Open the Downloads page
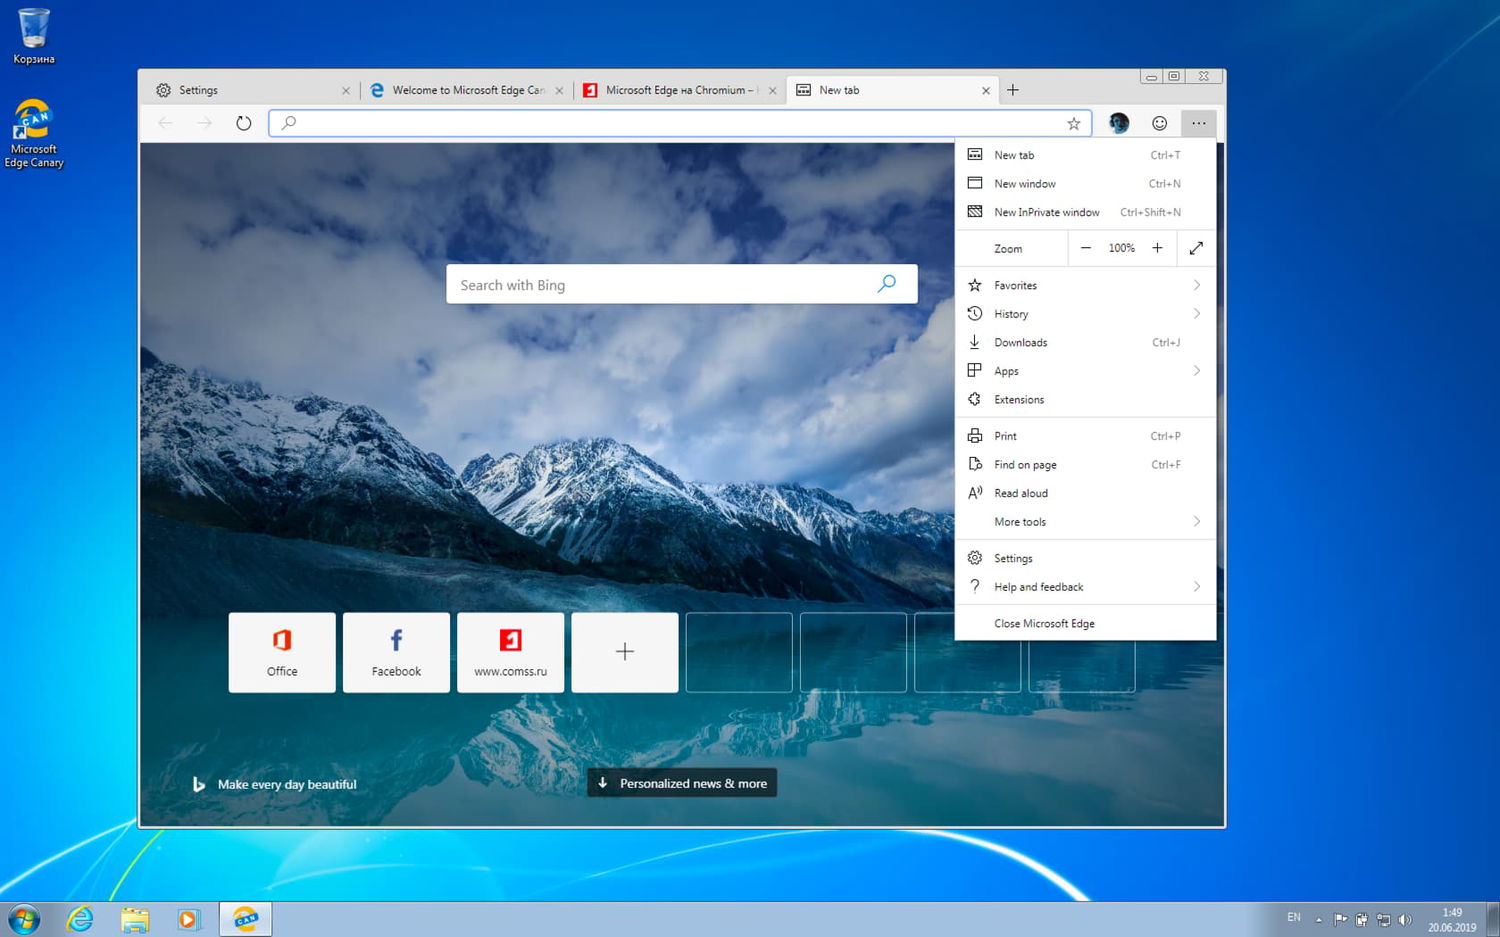 click(x=1021, y=342)
